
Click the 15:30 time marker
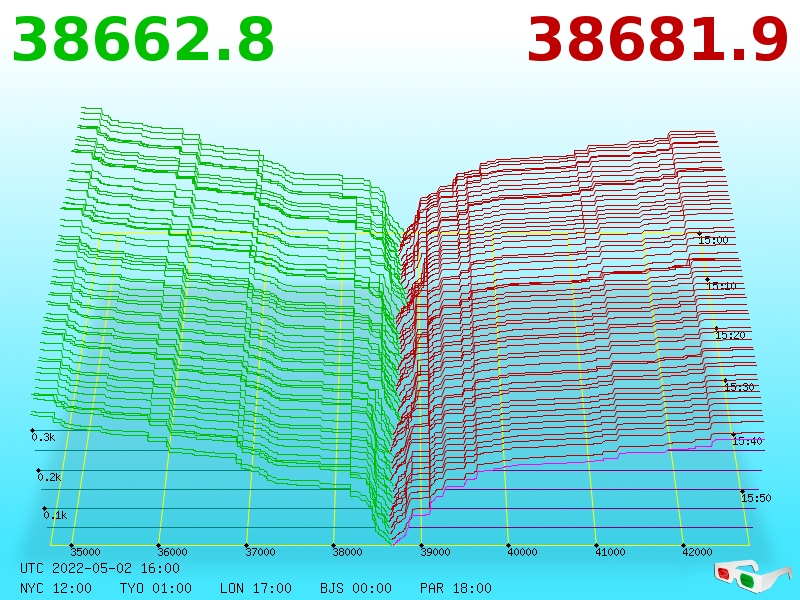pyautogui.click(x=739, y=387)
